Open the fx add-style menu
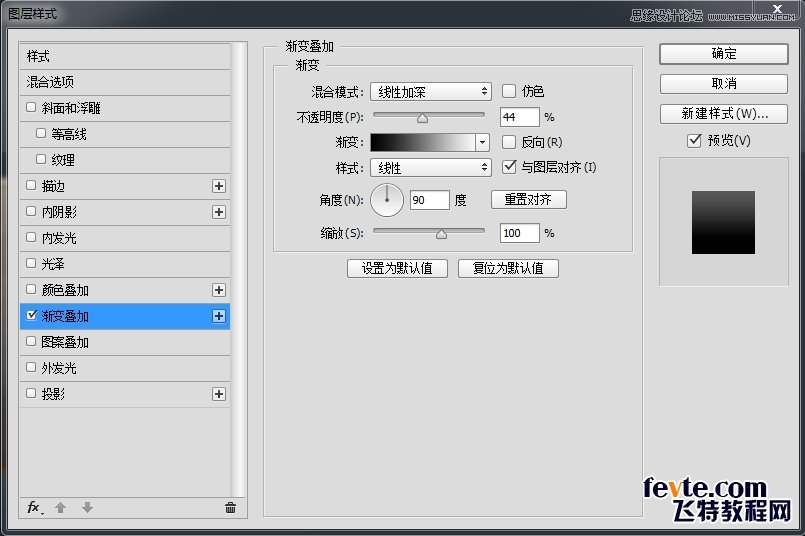 [x=35, y=508]
